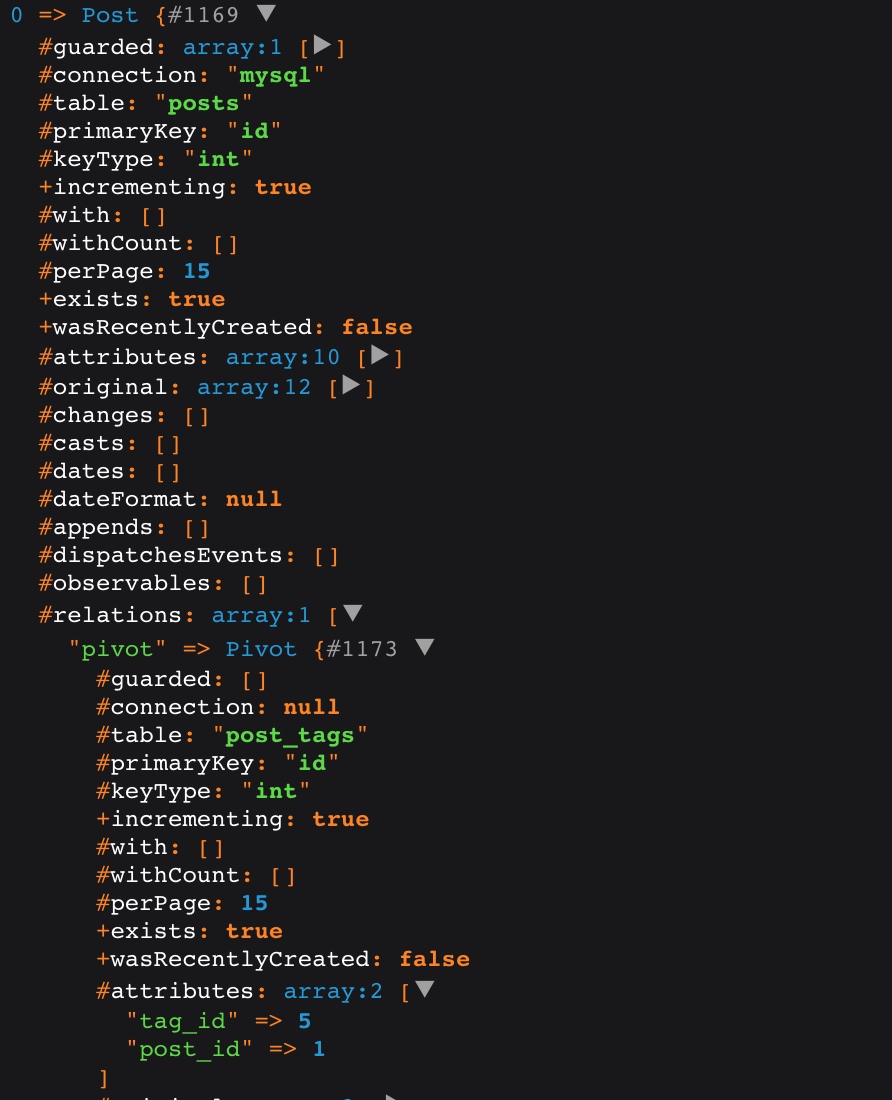Click the tag_id value 5
Image resolution: width=892 pixels, height=1100 pixels.
point(304,1021)
